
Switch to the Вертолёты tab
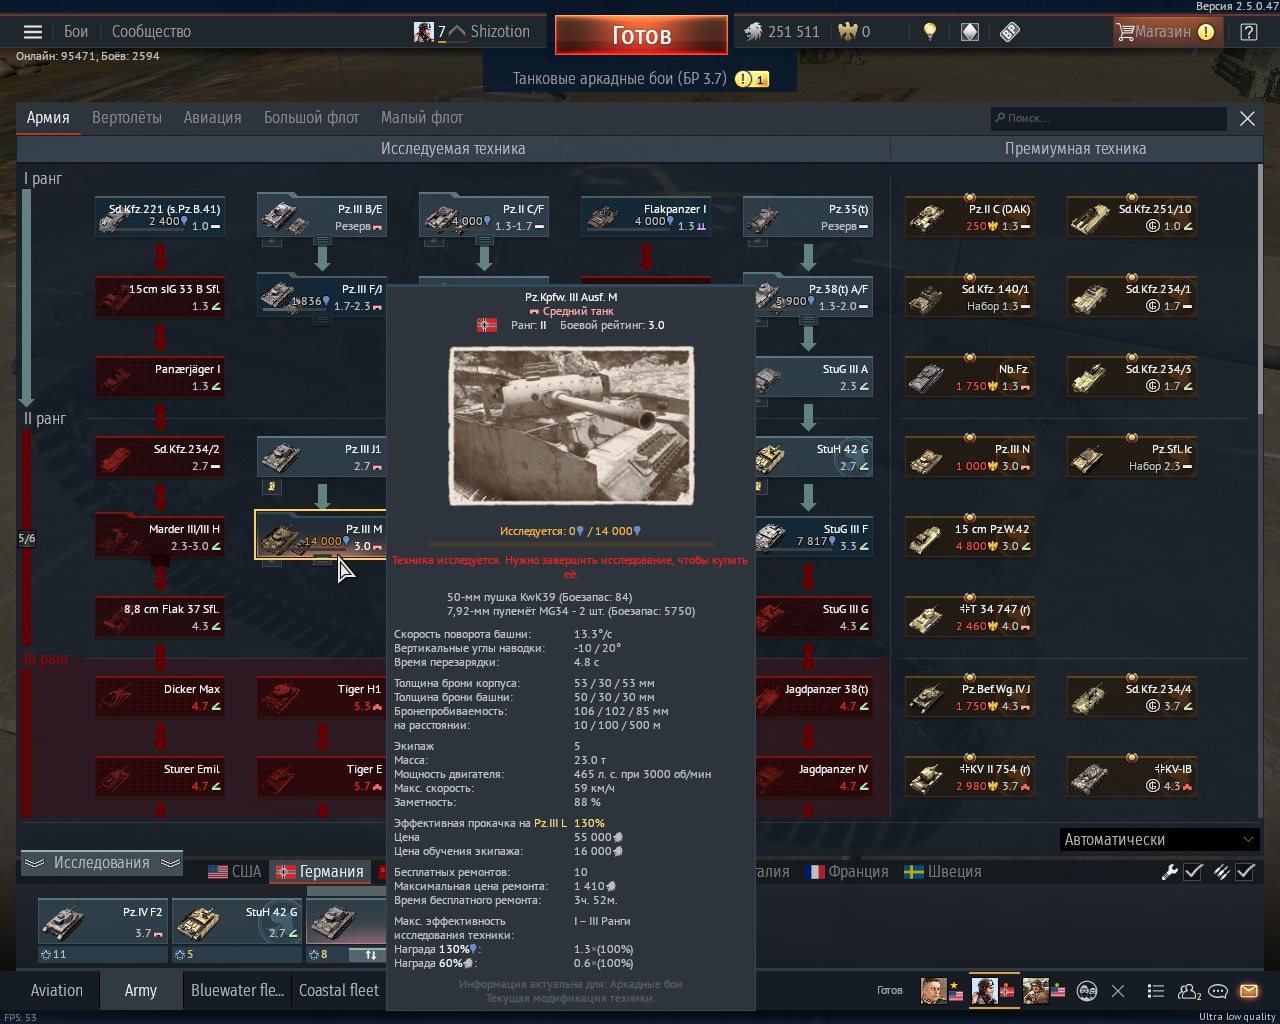[127, 118]
